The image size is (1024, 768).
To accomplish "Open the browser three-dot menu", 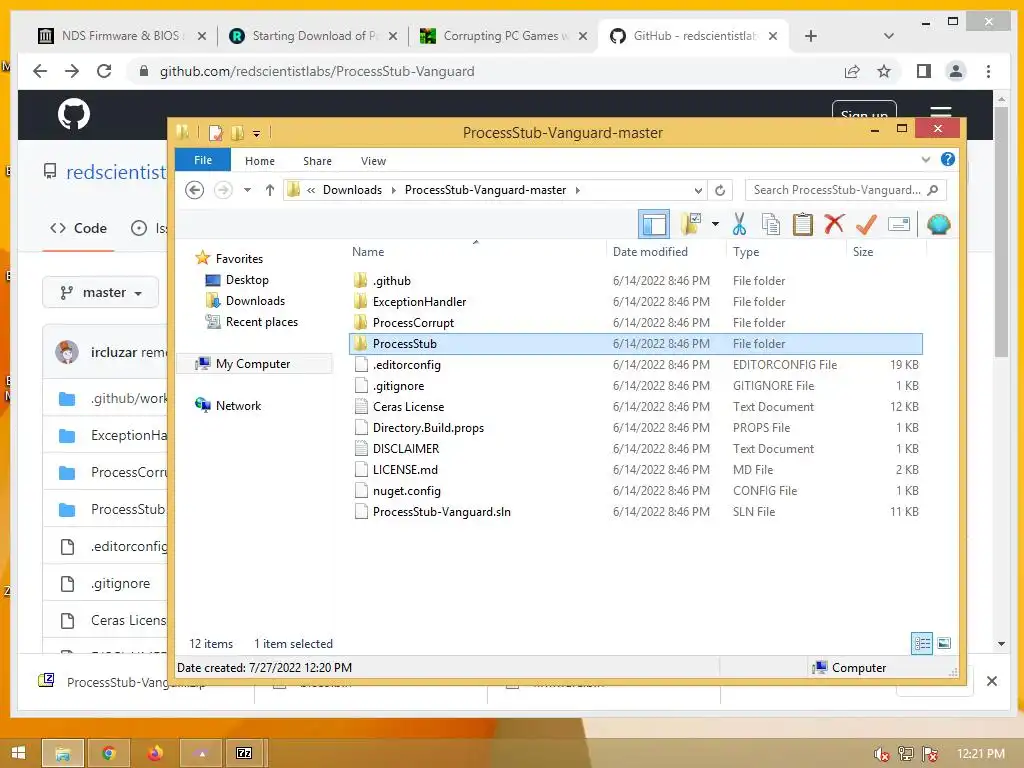I will pos(988,71).
